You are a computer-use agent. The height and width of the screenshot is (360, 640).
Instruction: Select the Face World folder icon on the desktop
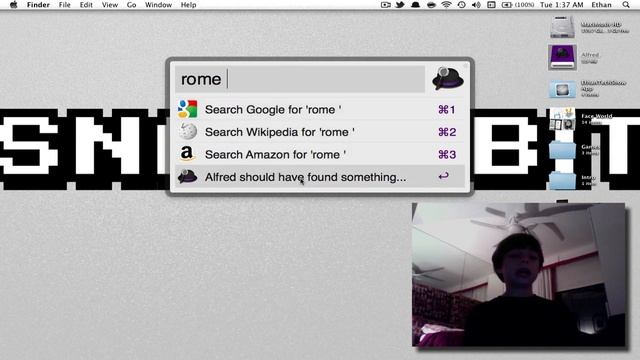click(x=562, y=119)
